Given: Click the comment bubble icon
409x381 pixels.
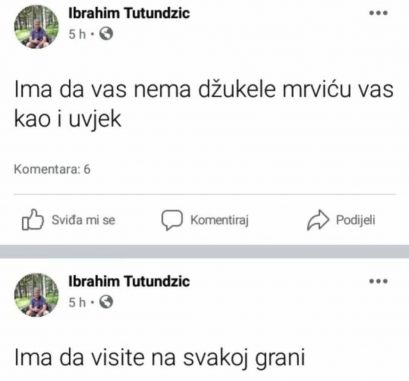Looking at the screenshot, I should click(172, 220).
